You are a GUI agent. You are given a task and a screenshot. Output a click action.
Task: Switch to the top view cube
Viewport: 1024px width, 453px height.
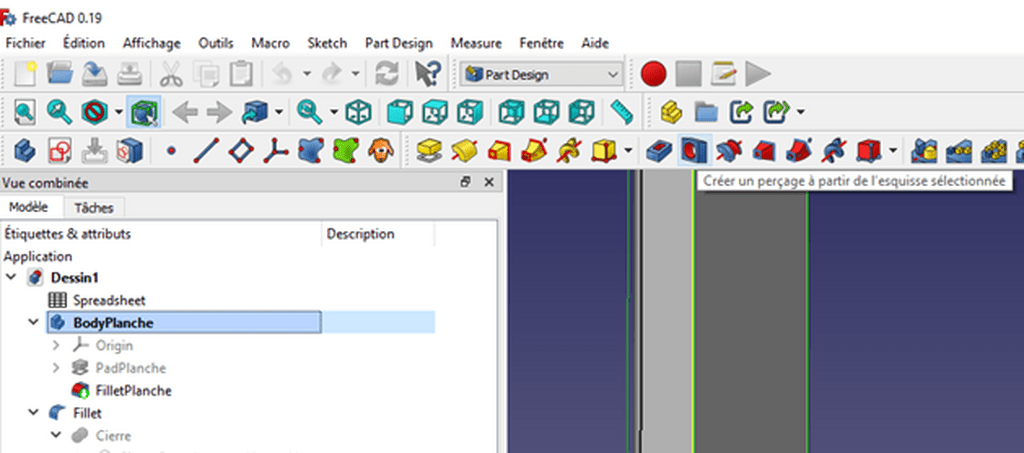tap(435, 113)
